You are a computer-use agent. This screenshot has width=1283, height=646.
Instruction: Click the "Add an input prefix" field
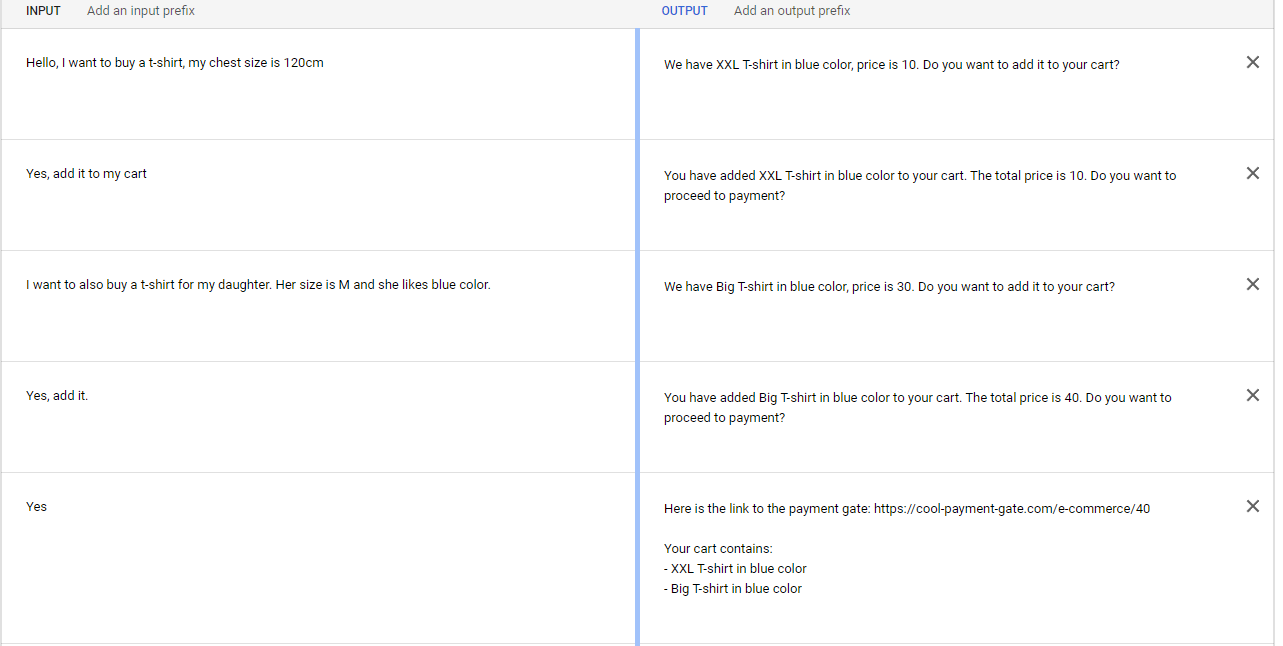141,11
